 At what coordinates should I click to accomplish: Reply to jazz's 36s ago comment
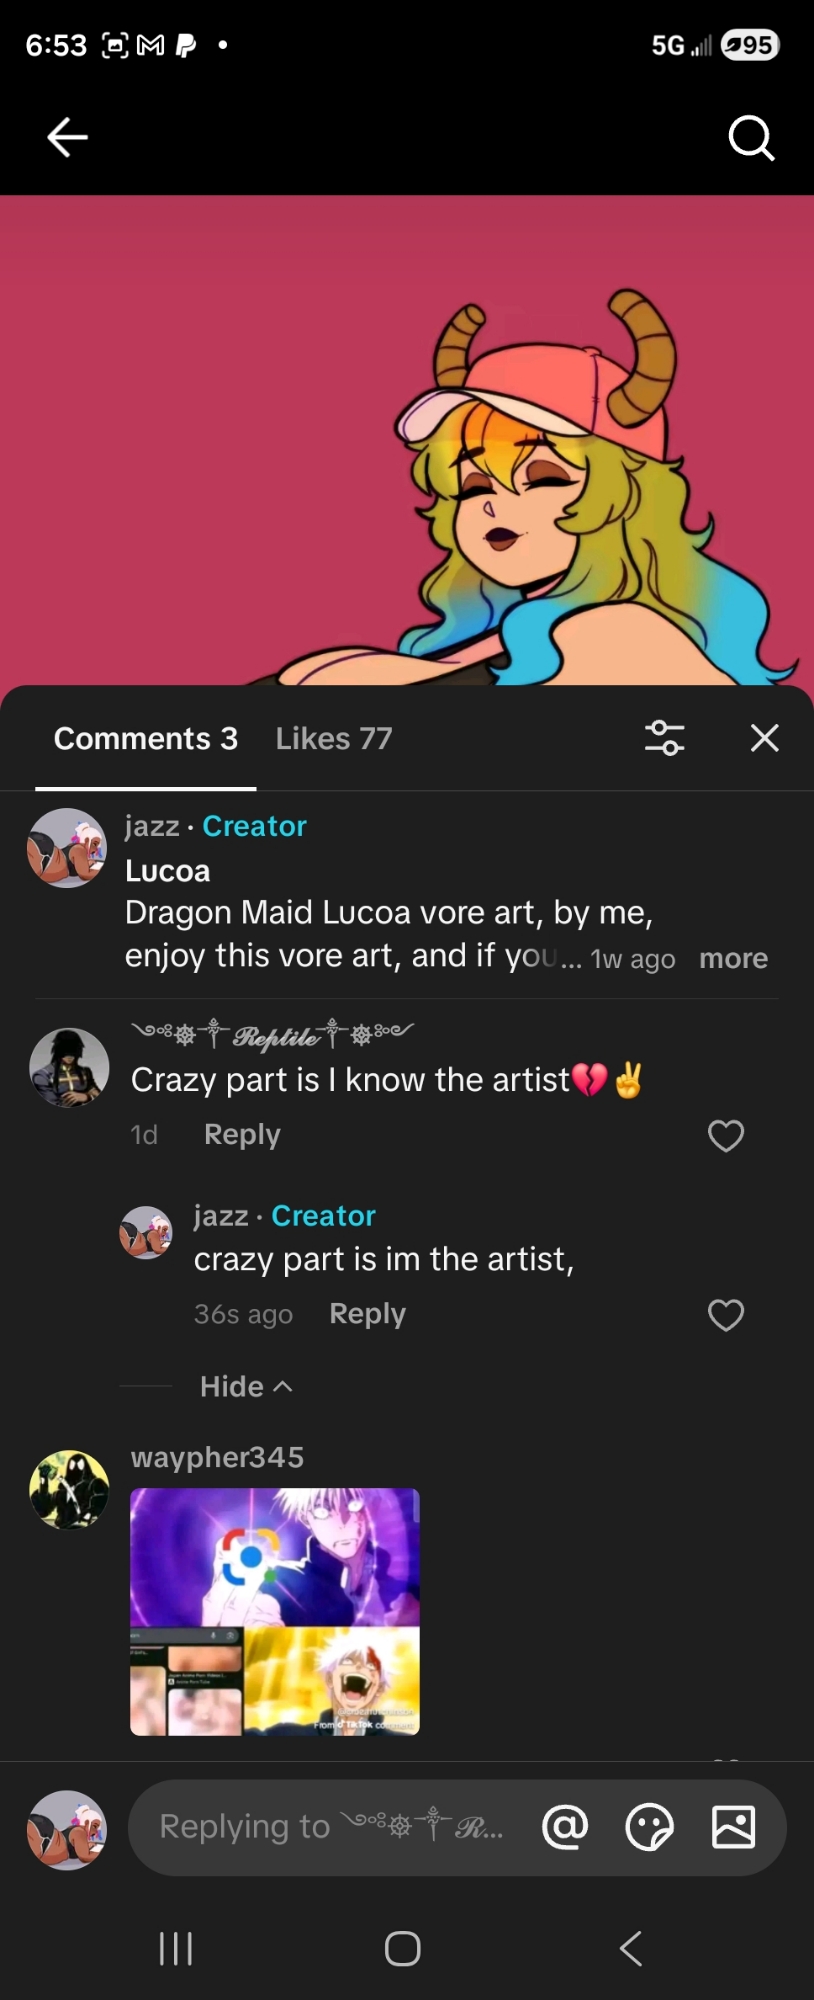point(367,1314)
